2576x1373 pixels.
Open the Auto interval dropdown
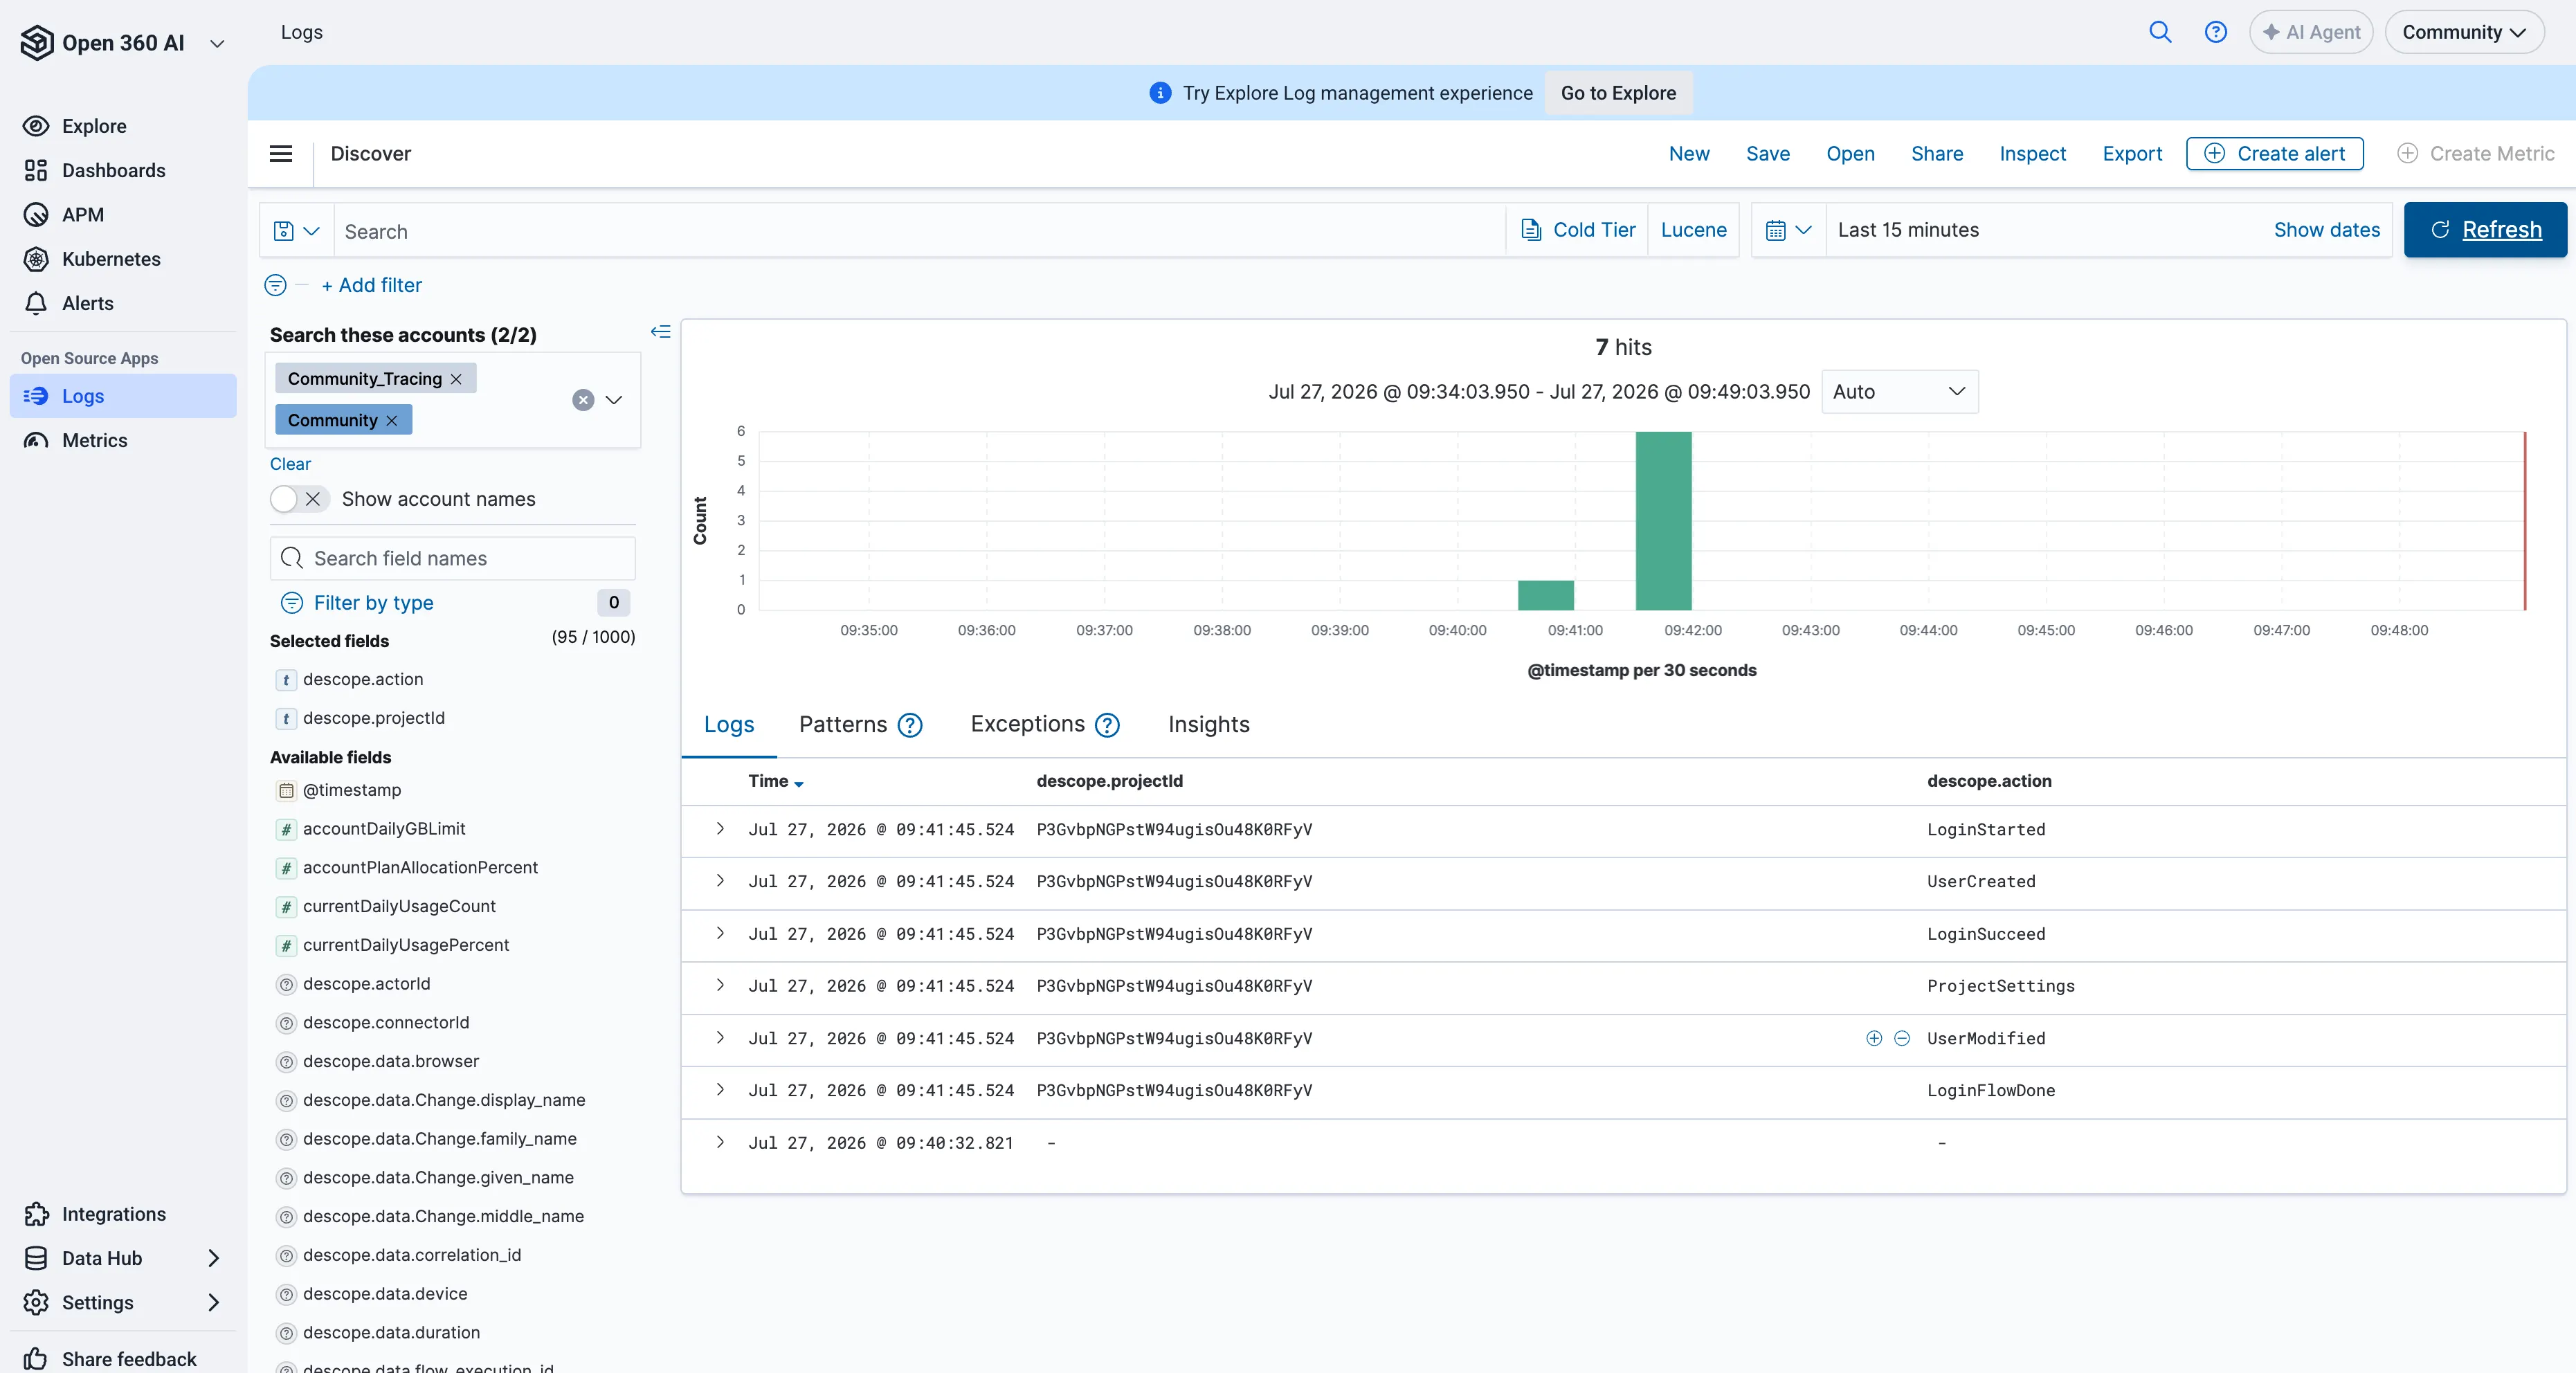click(1899, 392)
